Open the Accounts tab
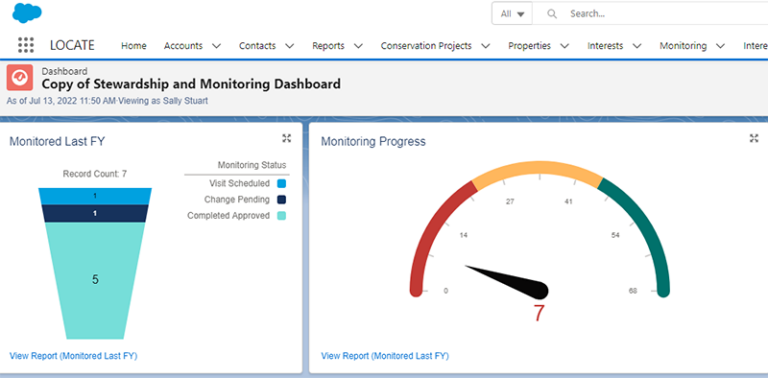This screenshot has width=768, height=378. 183,46
